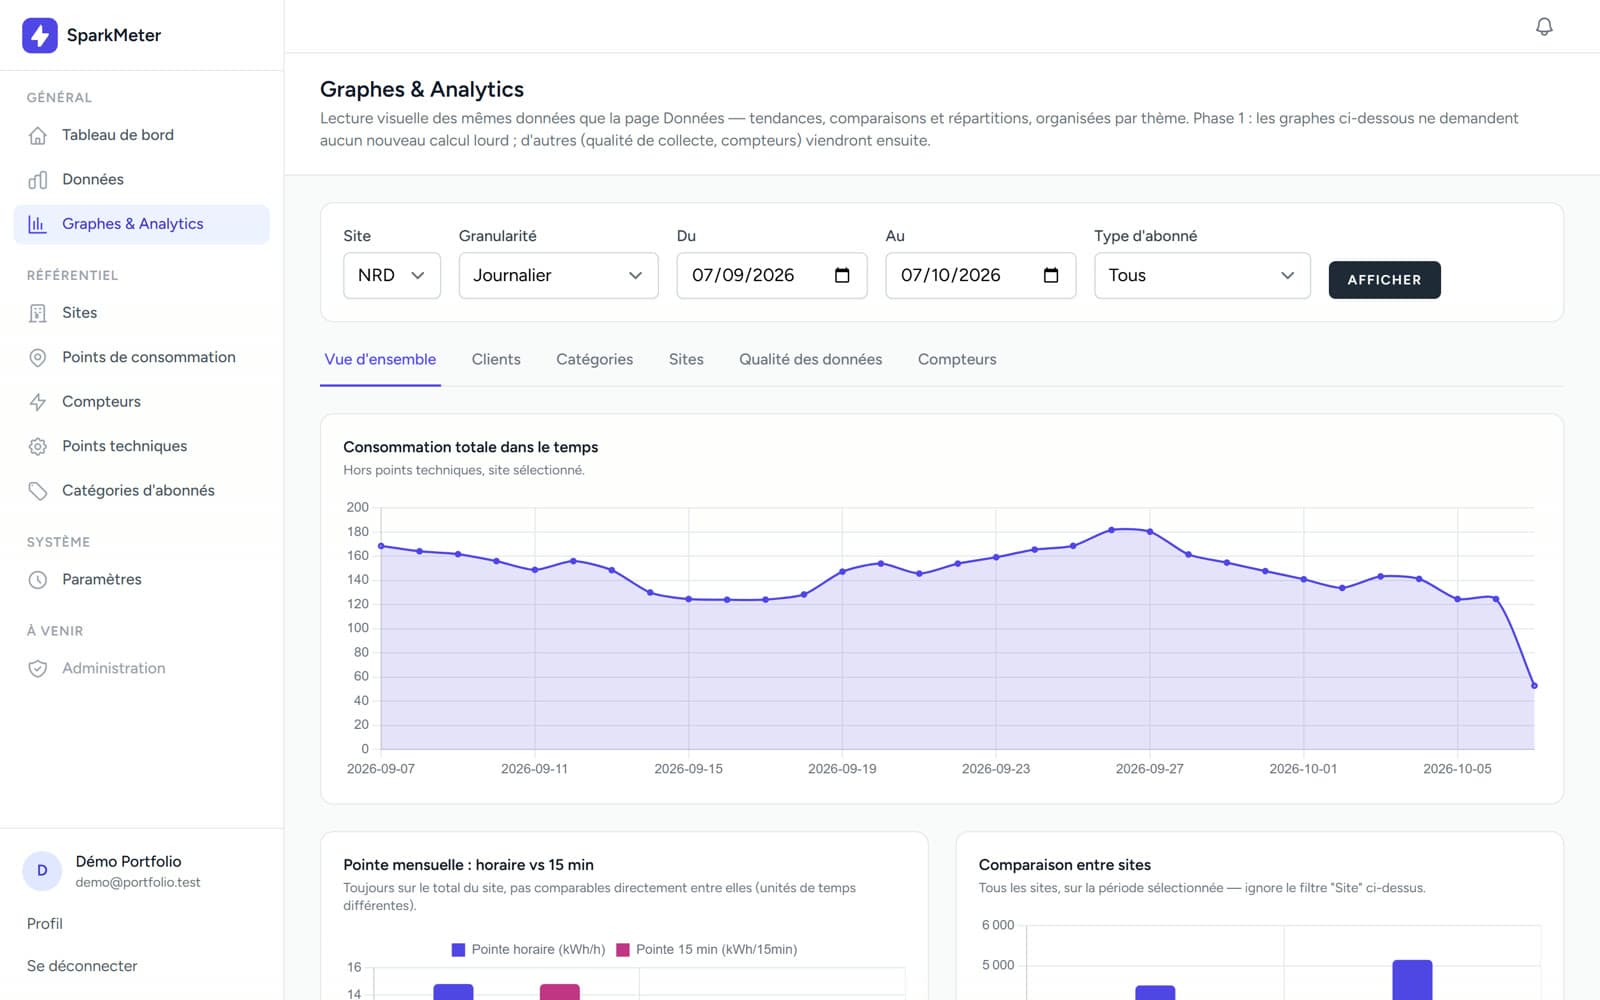Click the bar icon beside Données

(x=38, y=180)
